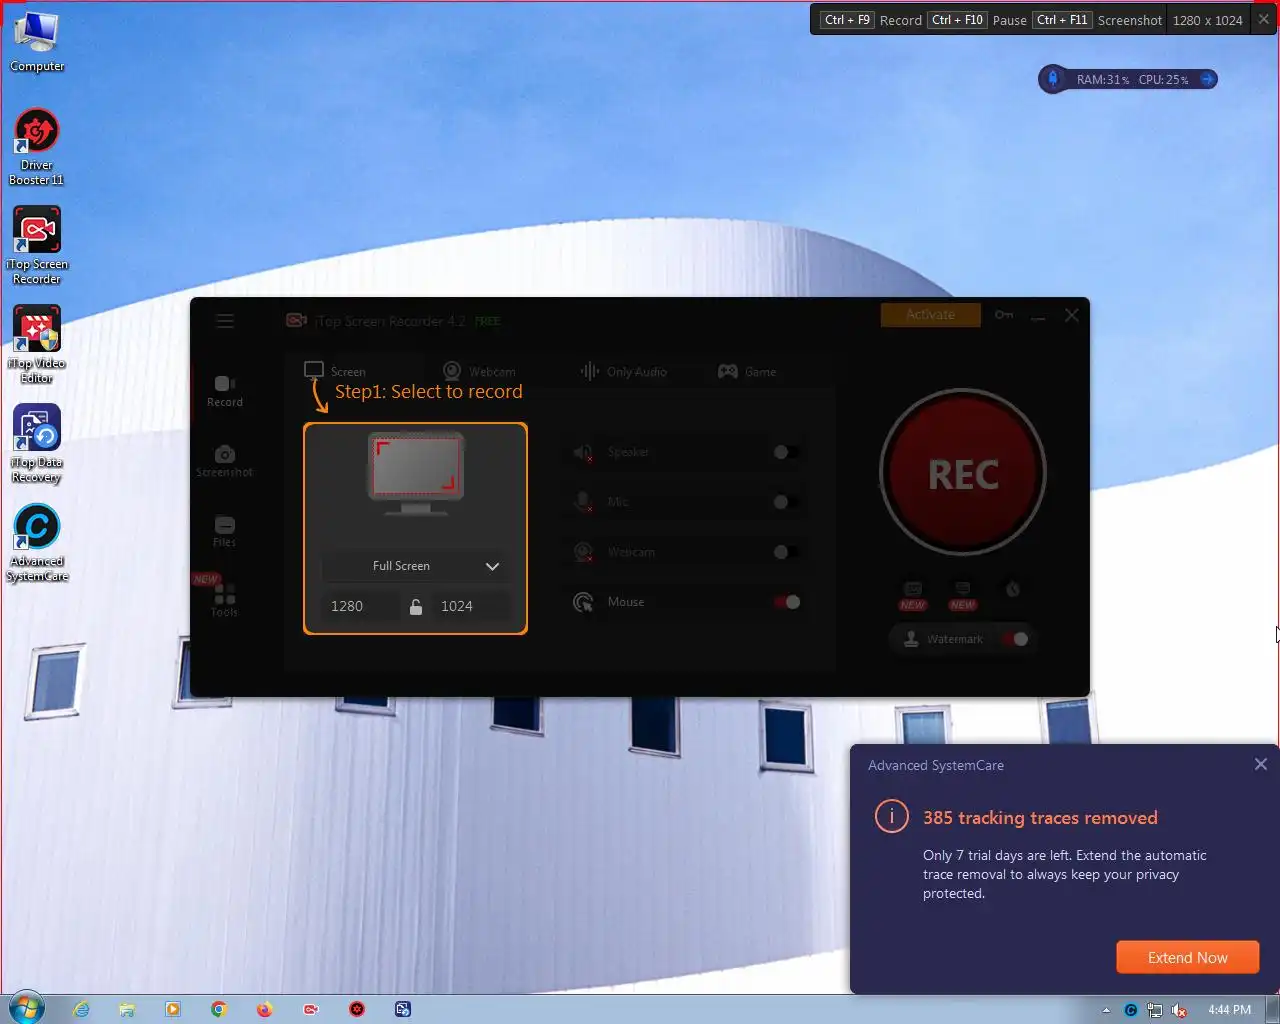The width and height of the screenshot is (1280, 1024).
Task: Open Google Chrome from the taskbar
Action: [218, 1009]
